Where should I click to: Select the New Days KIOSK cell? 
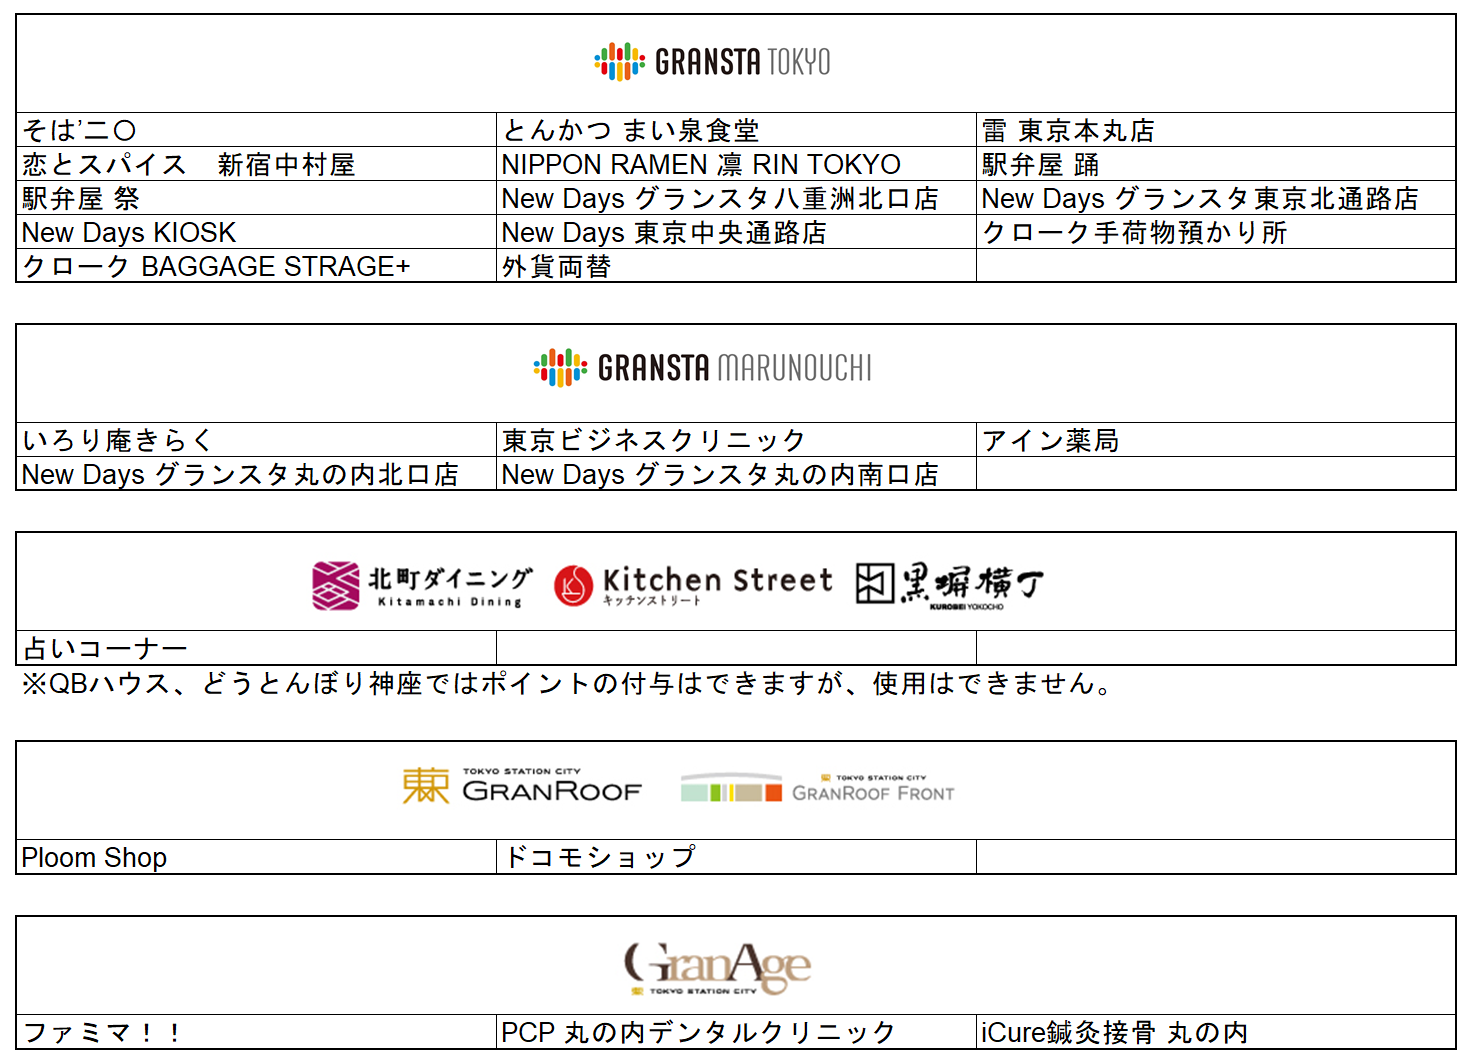(x=256, y=232)
